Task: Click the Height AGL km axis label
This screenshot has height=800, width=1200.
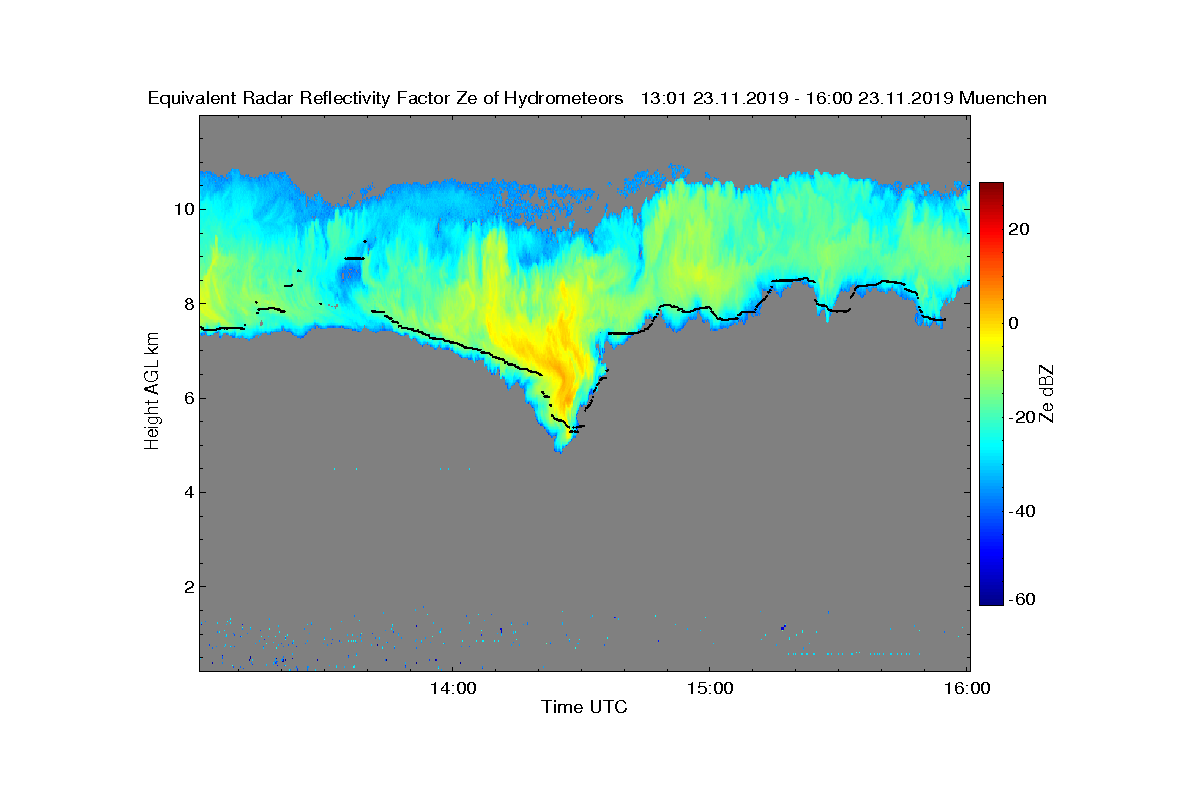Action: point(152,393)
